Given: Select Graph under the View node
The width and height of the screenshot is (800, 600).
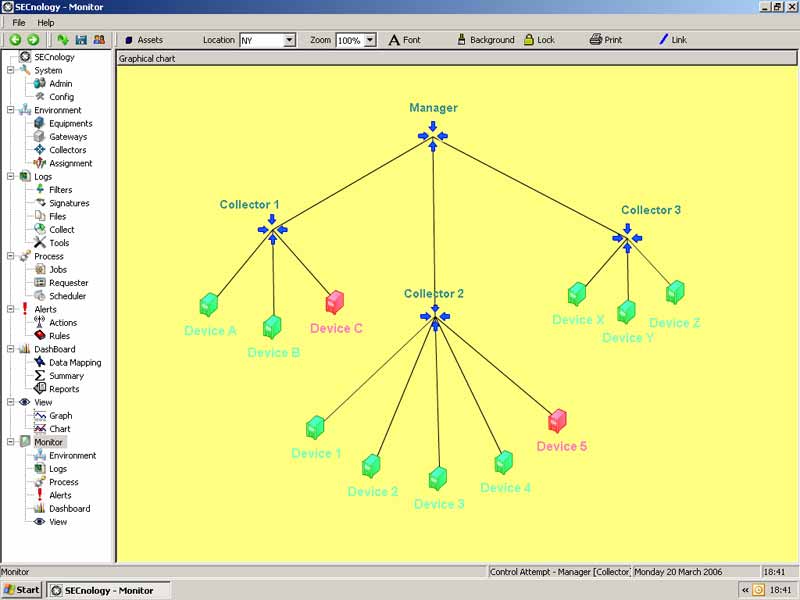Looking at the screenshot, I should [x=53, y=415].
